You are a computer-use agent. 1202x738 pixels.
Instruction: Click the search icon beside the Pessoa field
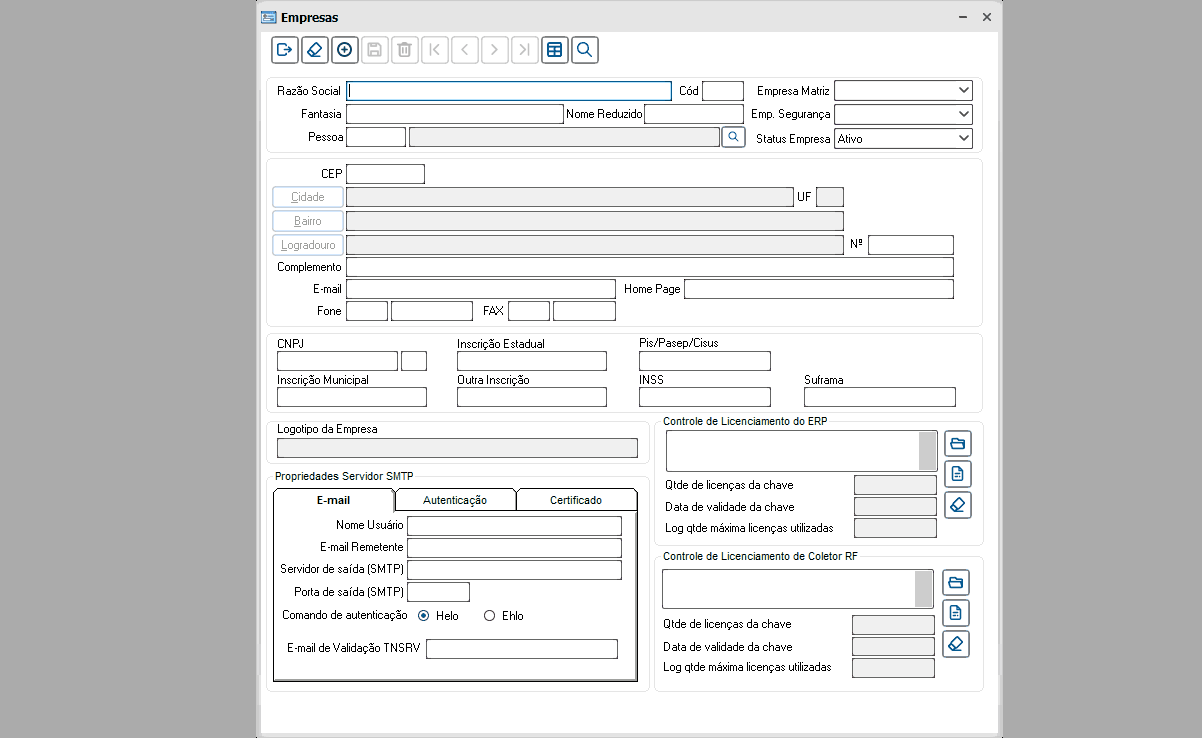click(734, 137)
